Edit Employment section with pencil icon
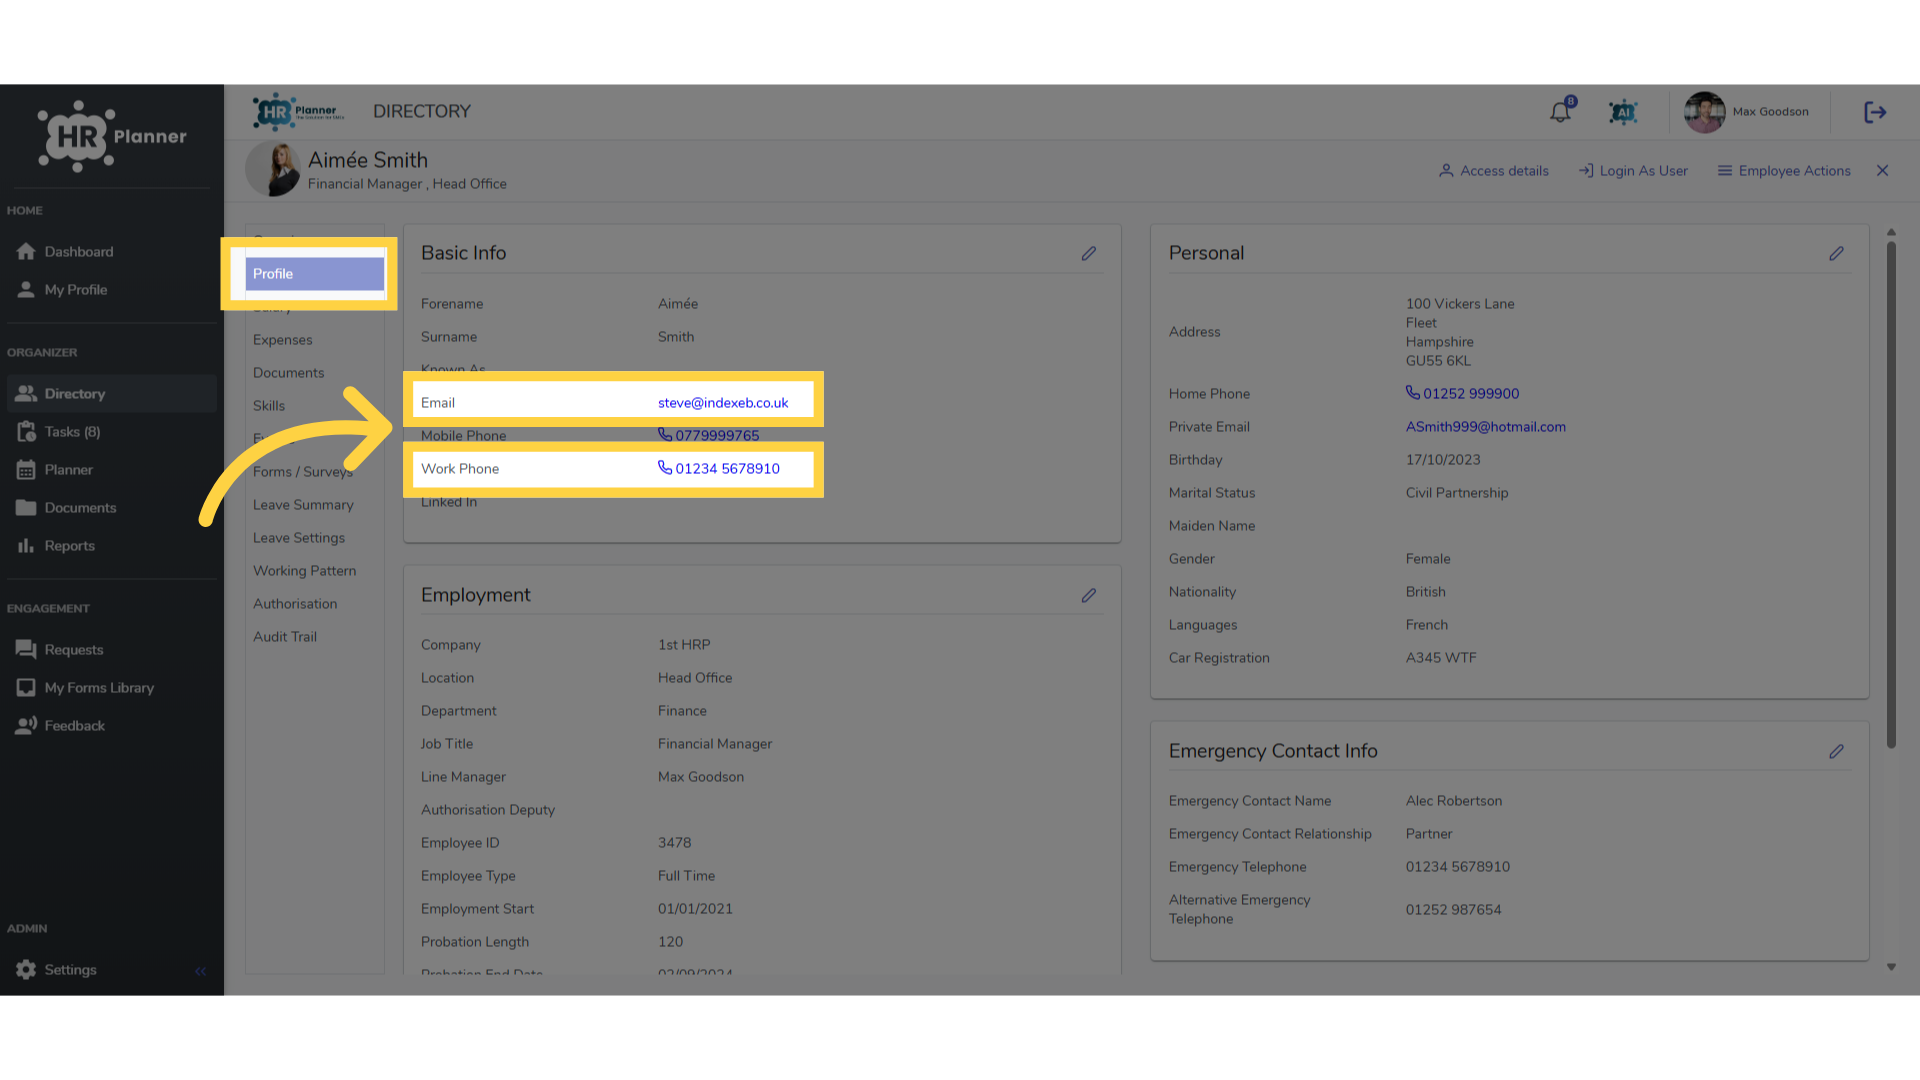This screenshot has height=1080, width=1920. 1089,596
